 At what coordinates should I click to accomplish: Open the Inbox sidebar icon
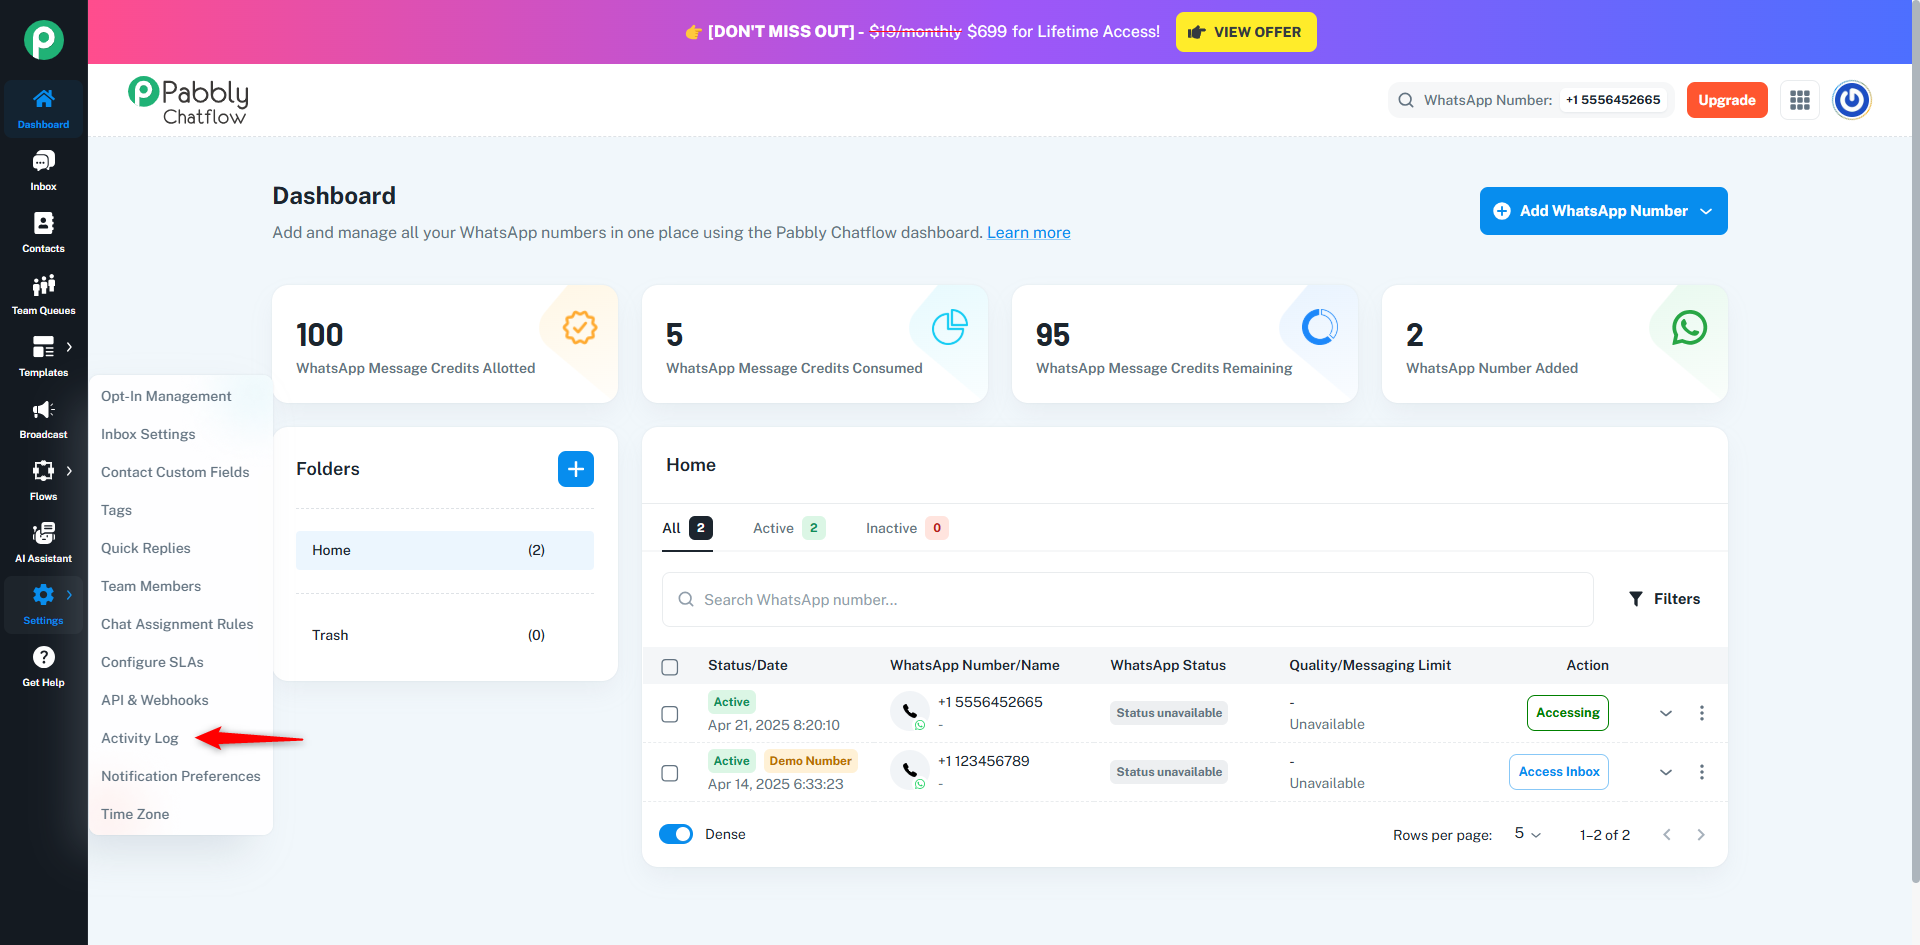tap(43, 170)
